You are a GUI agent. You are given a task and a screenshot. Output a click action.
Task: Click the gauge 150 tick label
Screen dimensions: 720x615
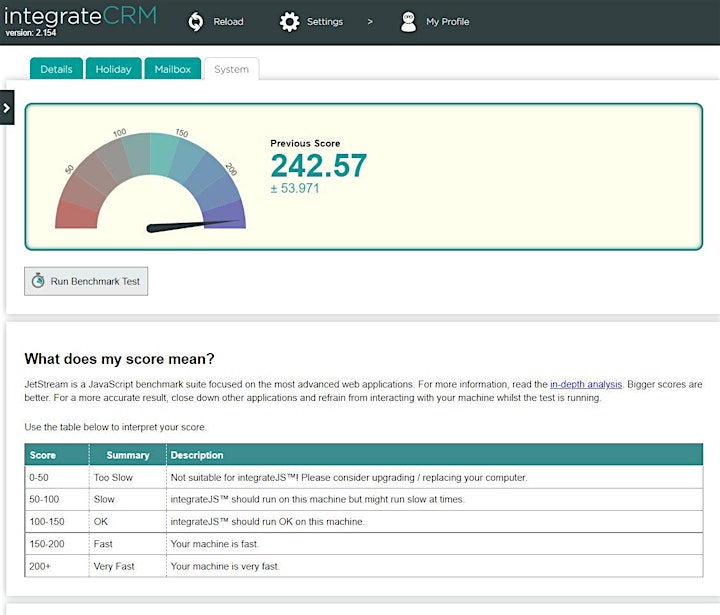click(182, 133)
